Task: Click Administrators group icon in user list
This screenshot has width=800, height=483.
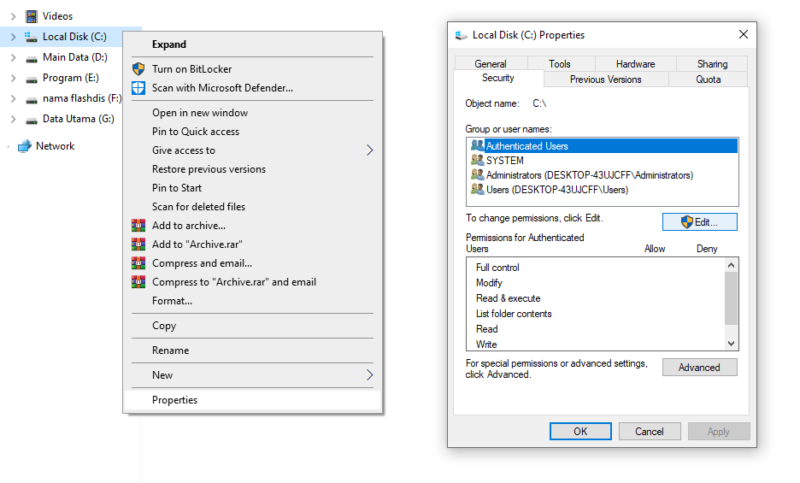Action: [x=478, y=175]
